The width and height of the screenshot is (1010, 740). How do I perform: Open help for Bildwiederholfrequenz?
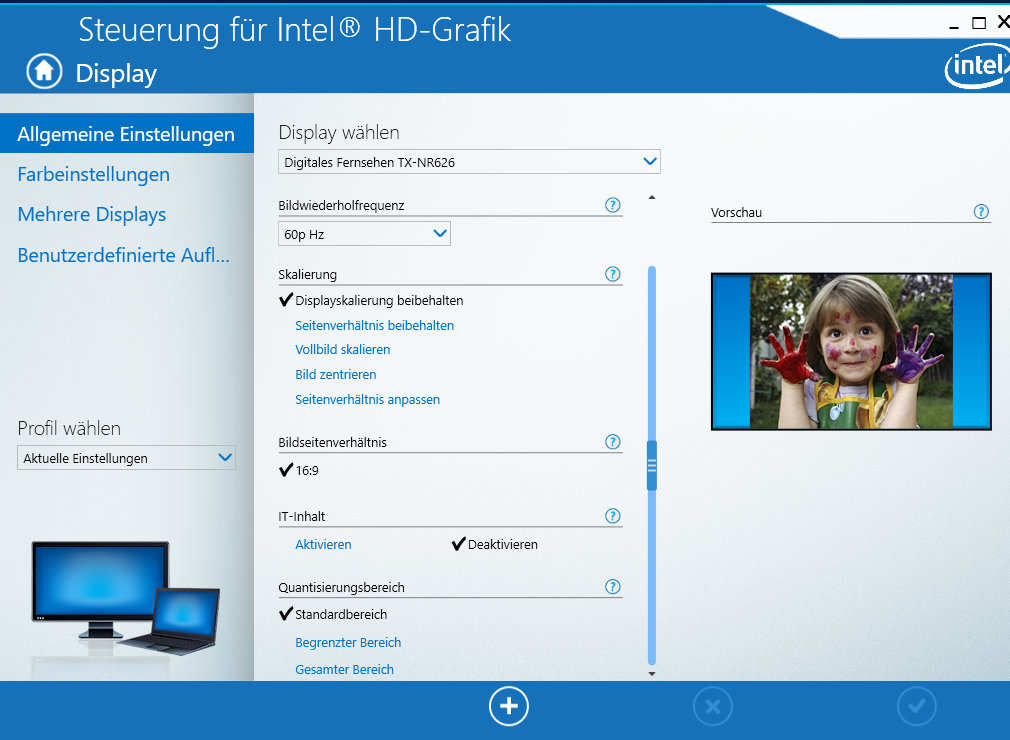(613, 205)
